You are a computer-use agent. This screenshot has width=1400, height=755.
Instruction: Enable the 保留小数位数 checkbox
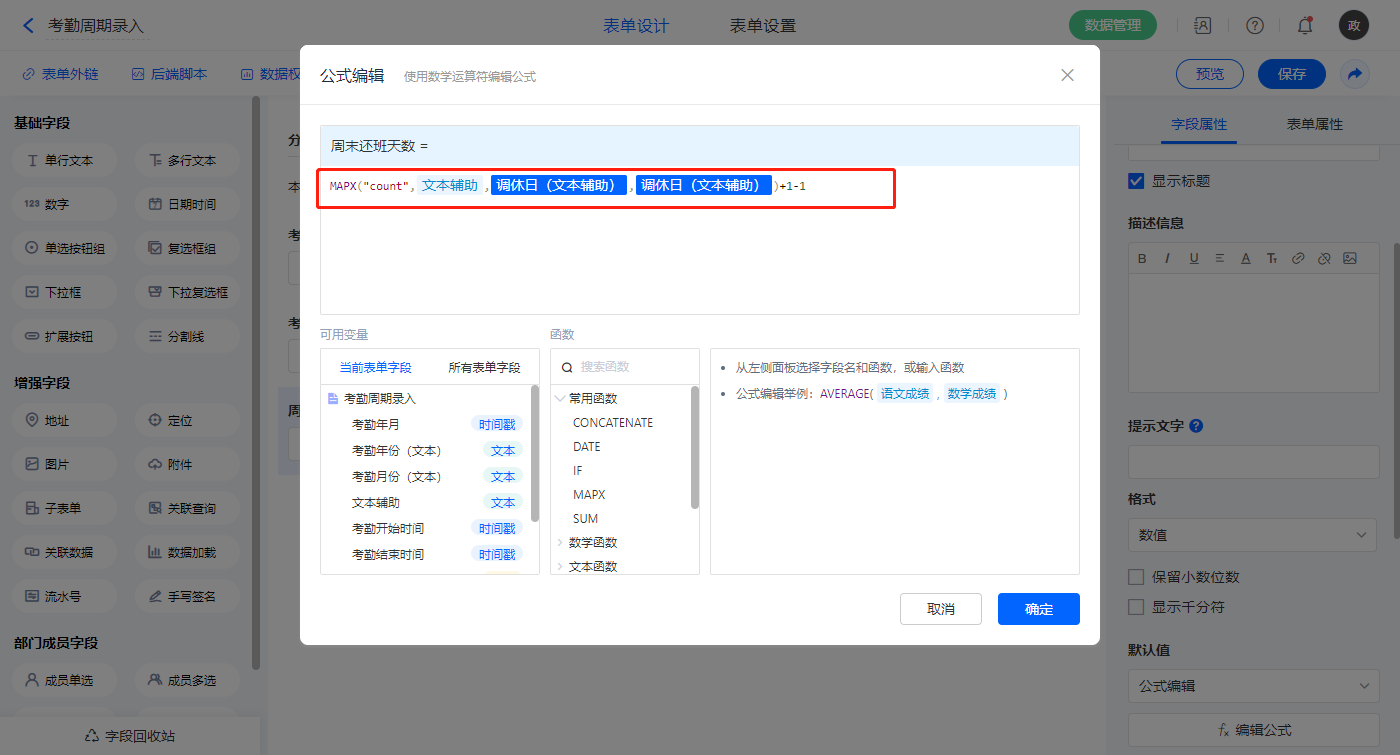1136,577
